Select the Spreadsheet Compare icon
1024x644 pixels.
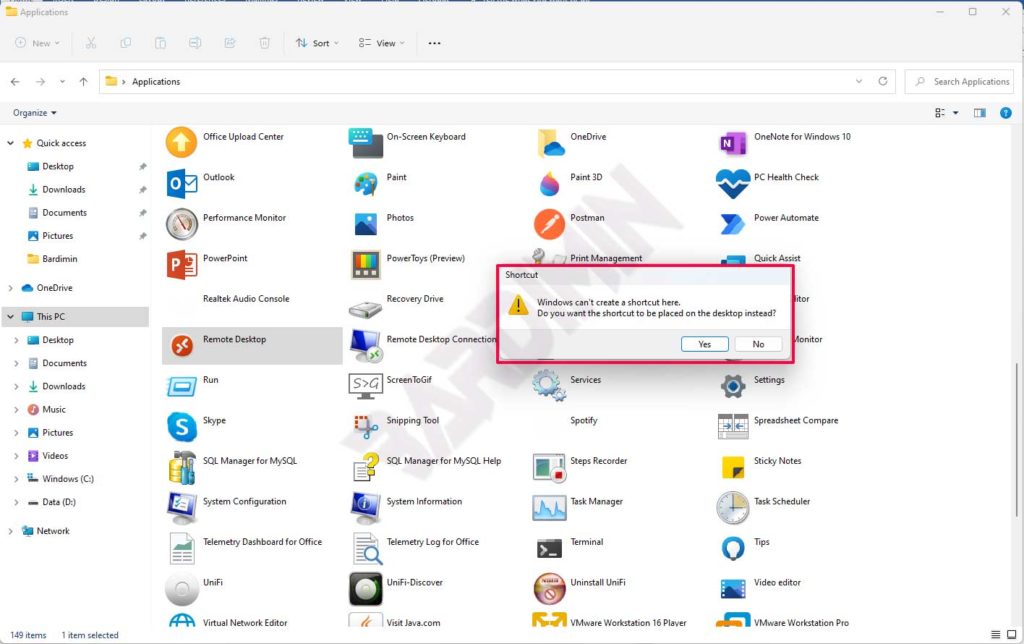pyautogui.click(x=733, y=427)
